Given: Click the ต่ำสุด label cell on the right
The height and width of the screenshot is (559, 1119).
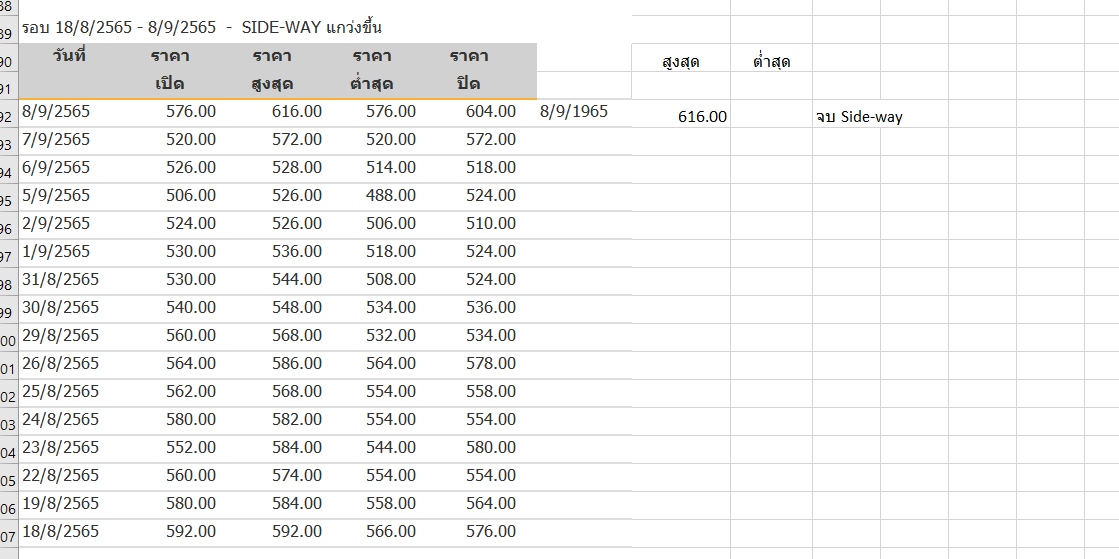Looking at the screenshot, I should [771, 62].
